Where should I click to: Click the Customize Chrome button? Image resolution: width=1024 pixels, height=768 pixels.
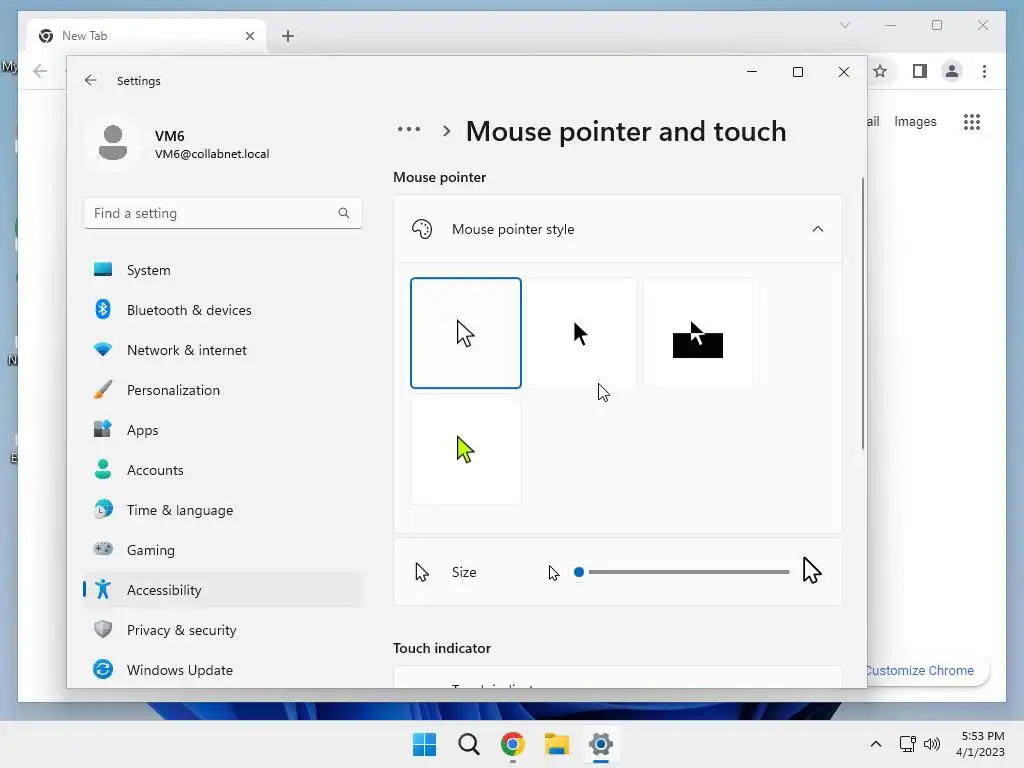click(926, 671)
